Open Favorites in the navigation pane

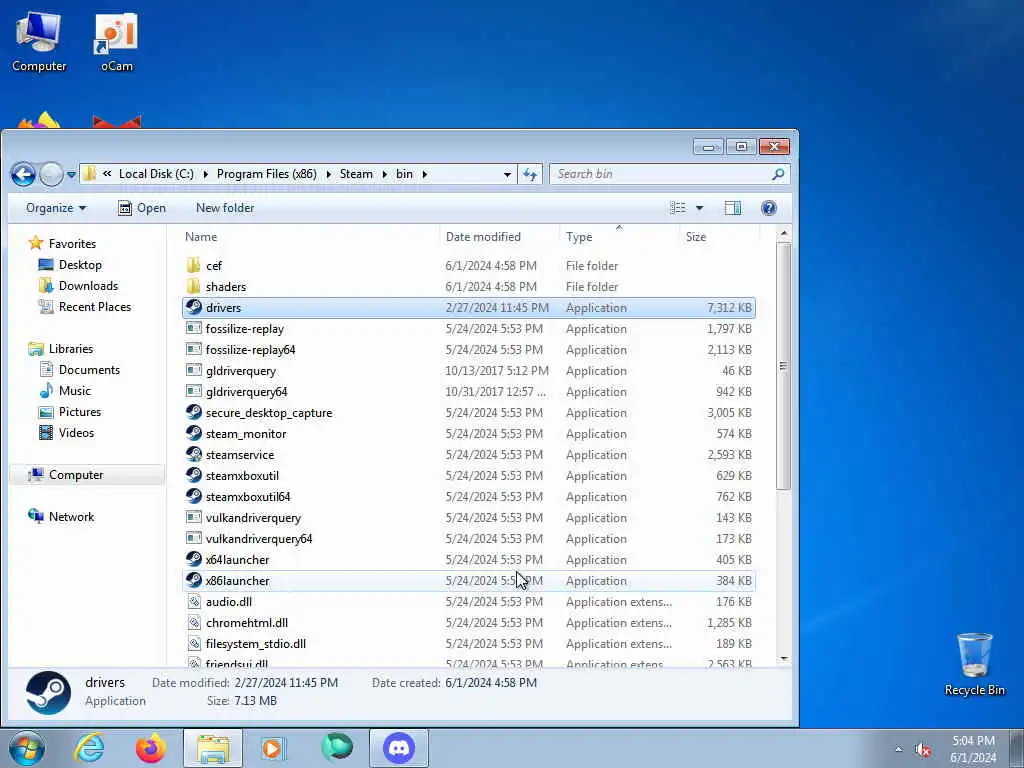point(72,243)
